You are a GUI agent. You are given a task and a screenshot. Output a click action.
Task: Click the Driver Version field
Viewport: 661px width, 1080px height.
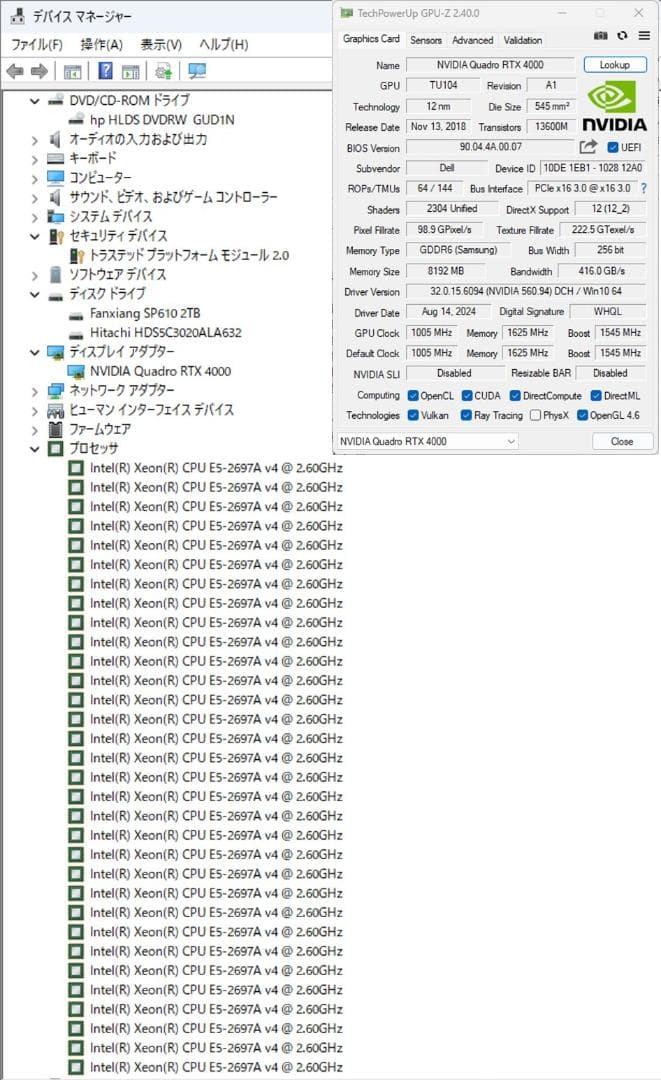point(525,291)
